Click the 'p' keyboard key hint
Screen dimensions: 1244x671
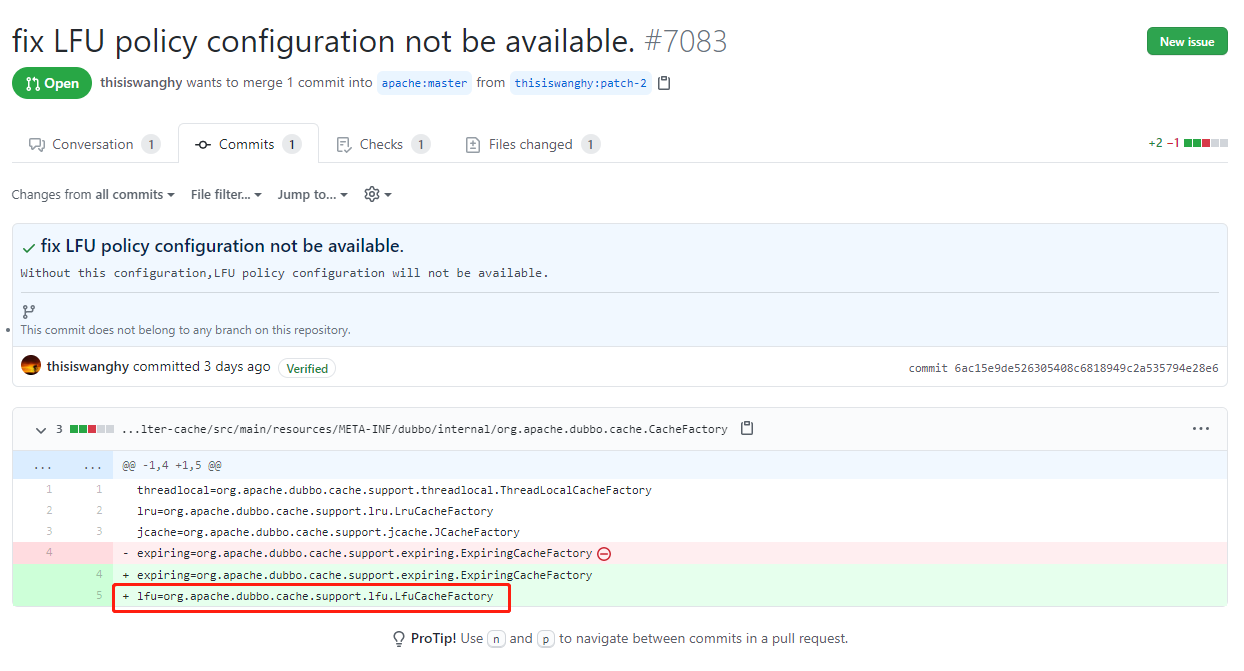point(546,639)
